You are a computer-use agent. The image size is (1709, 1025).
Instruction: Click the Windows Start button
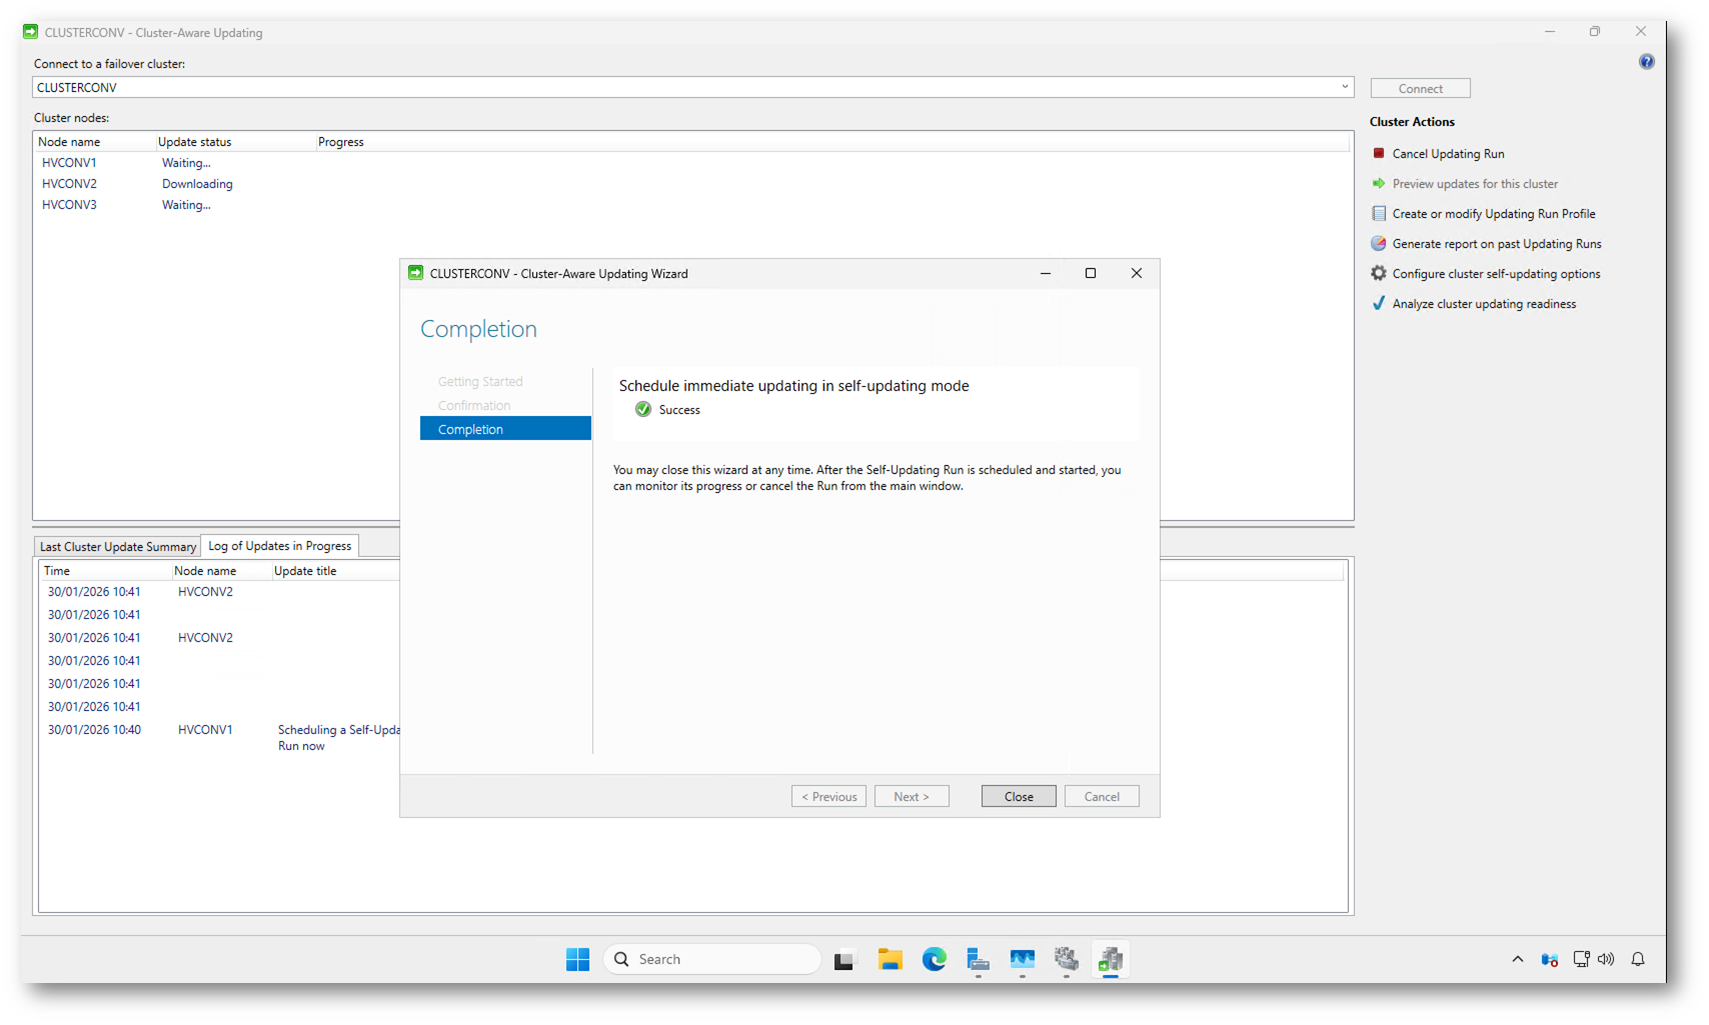578,960
